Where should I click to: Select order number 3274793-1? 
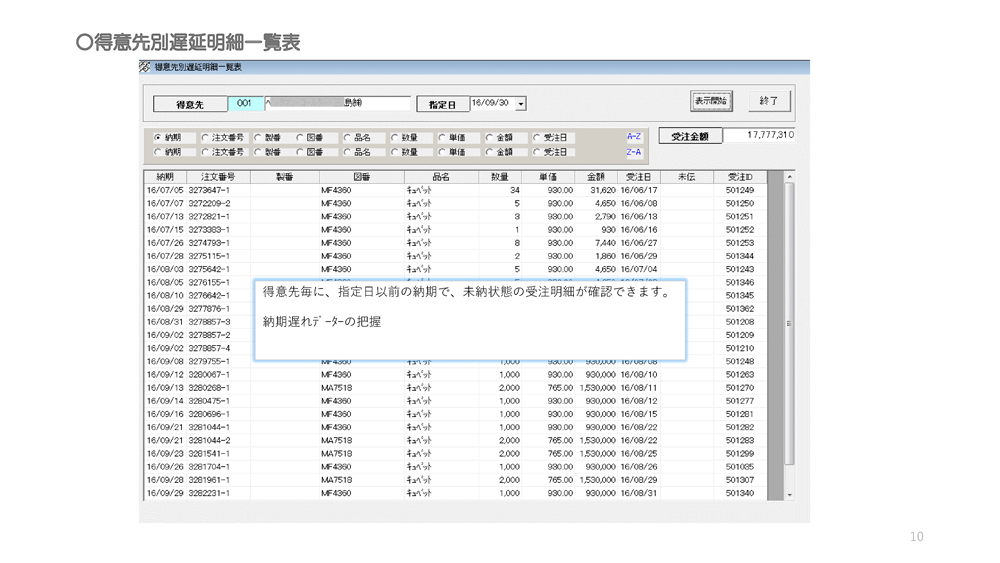tap(209, 243)
